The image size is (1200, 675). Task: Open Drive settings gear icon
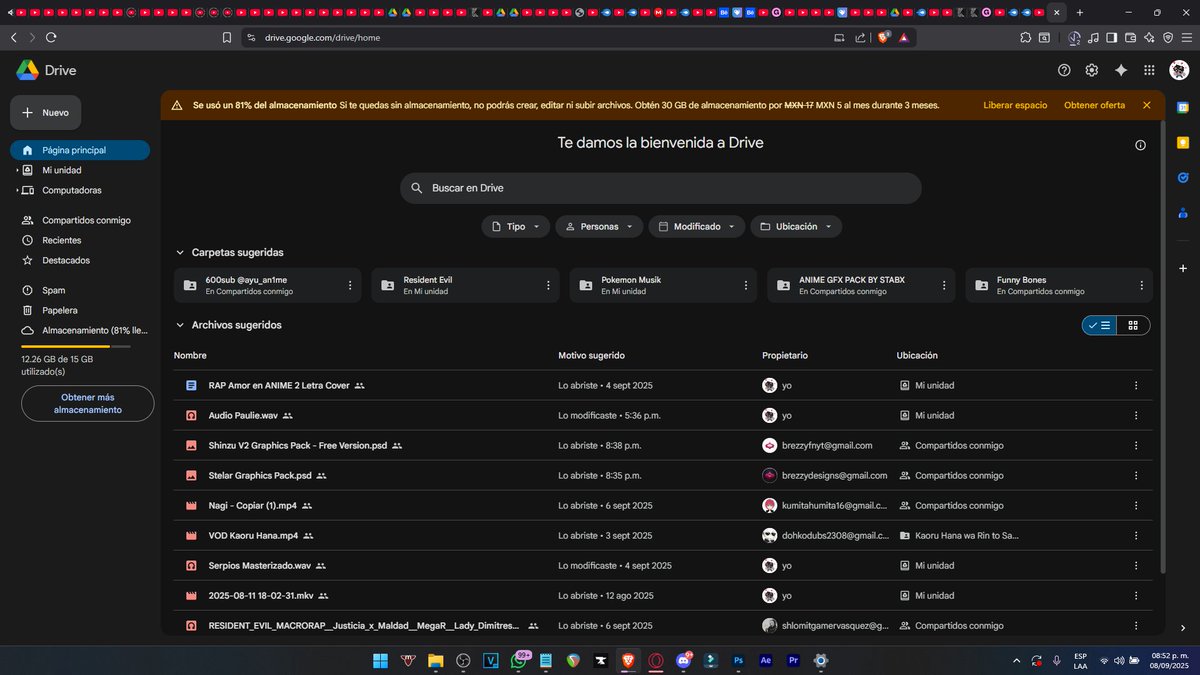[1092, 70]
